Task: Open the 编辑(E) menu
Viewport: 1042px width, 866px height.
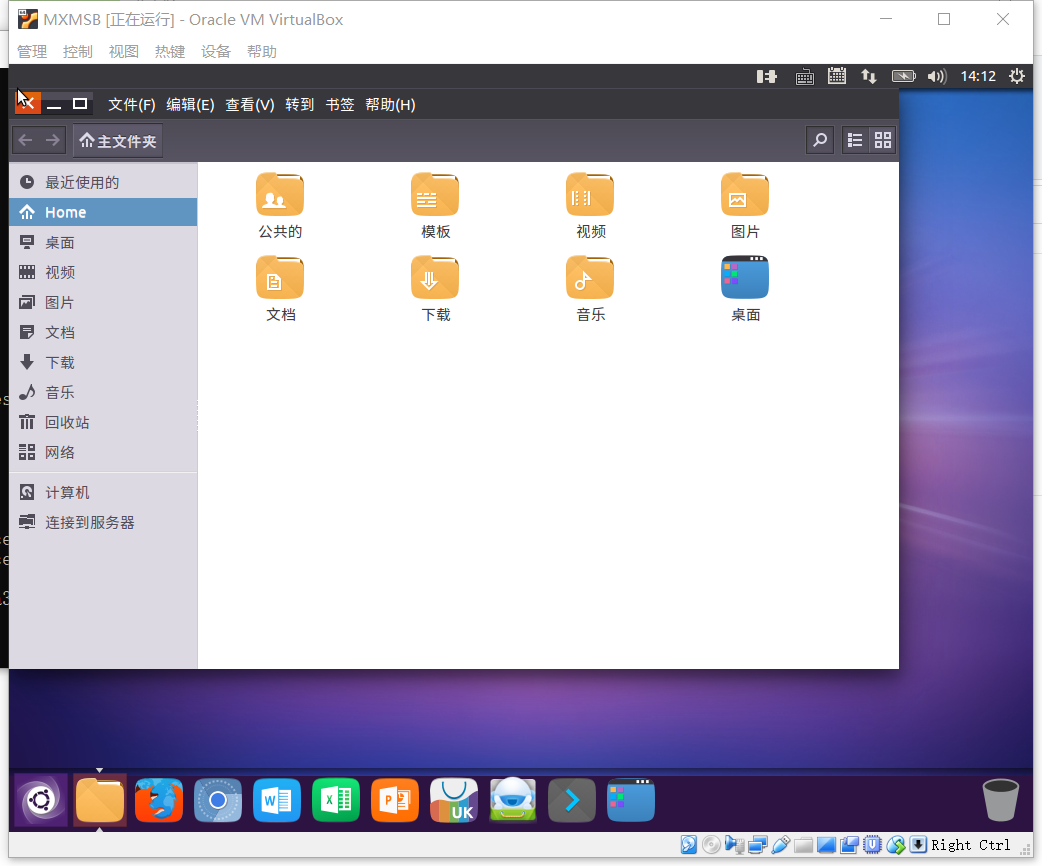Action: pos(190,105)
